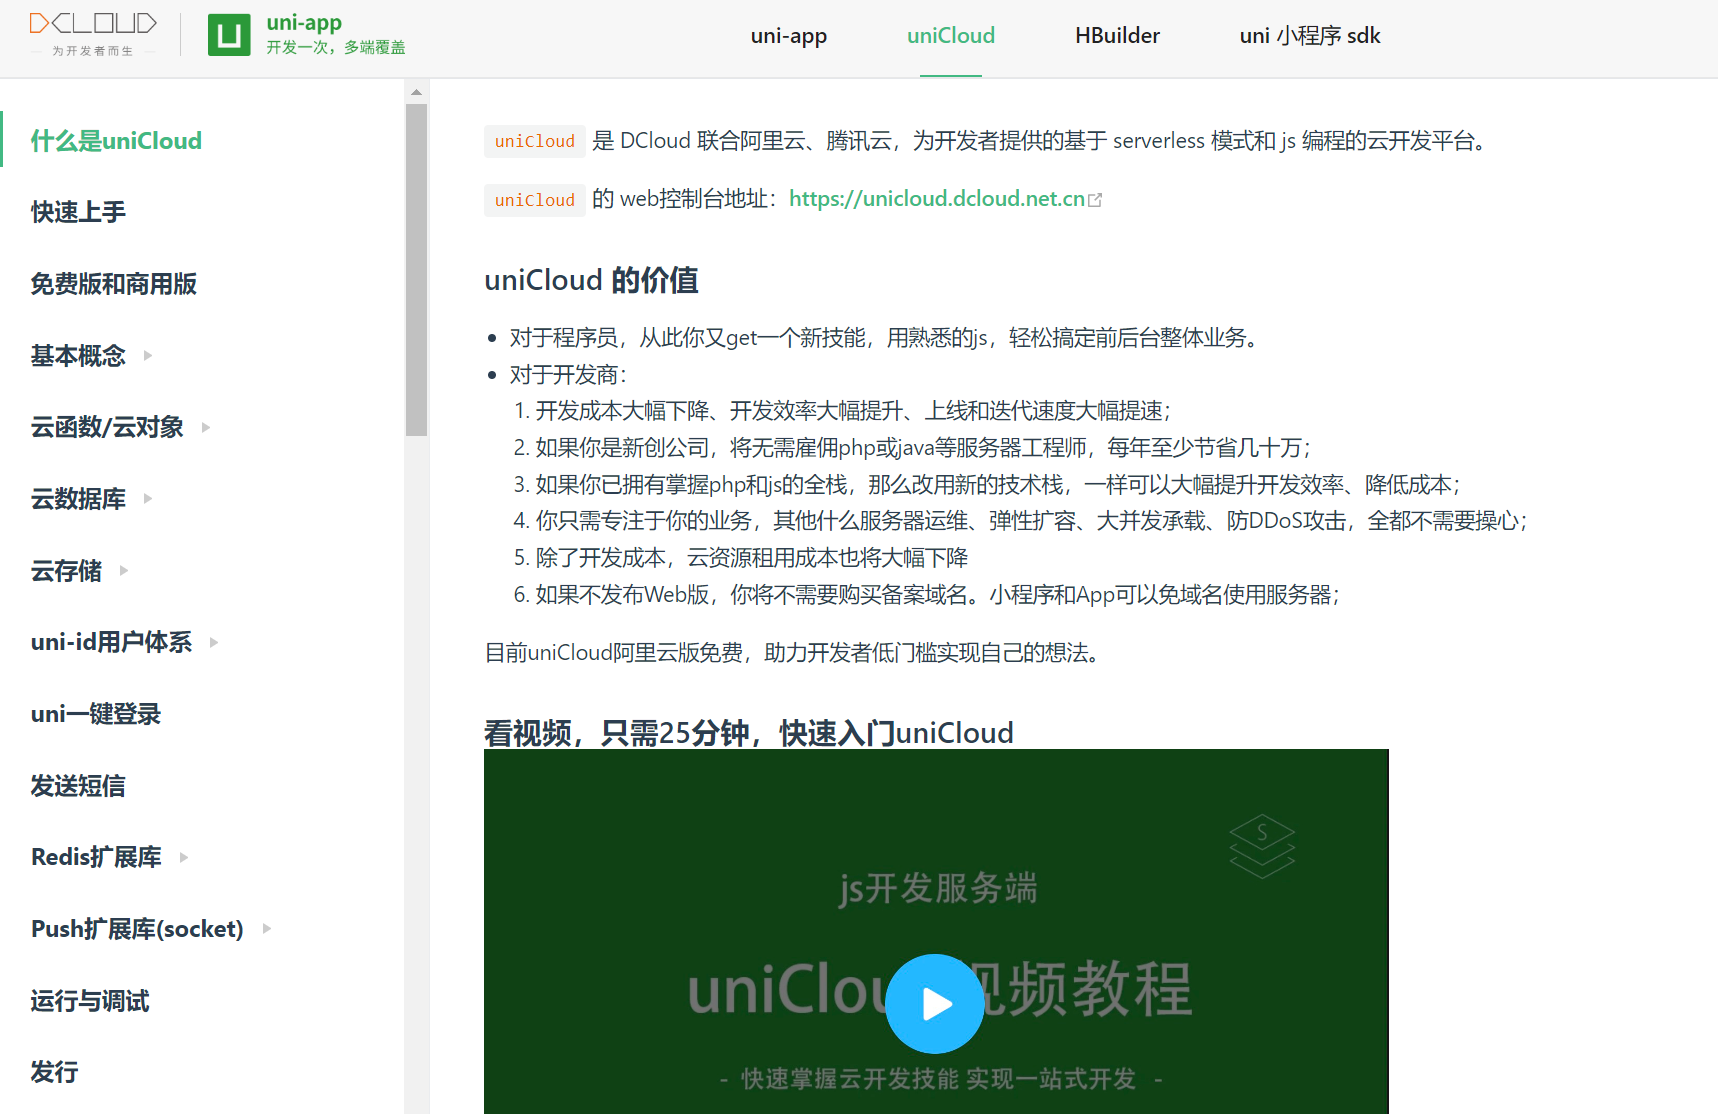Screen dimensions: 1718x1114
Task: Open the 免费版和商用版 sidebar page
Action: point(114,284)
